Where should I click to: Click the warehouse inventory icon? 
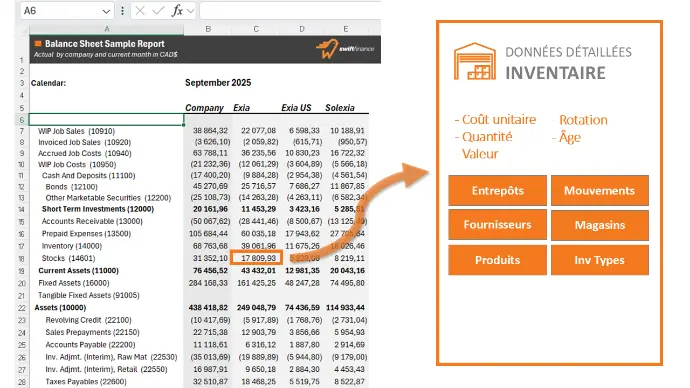[475, 61]
